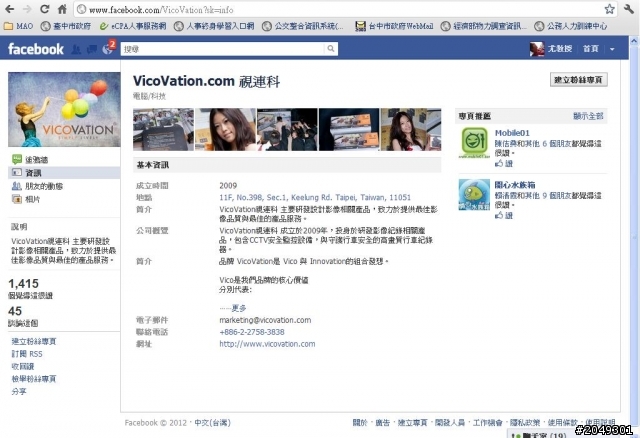
Task: Like Mobile01 with the thumbs-up 讚
Action: coord(504,164)
